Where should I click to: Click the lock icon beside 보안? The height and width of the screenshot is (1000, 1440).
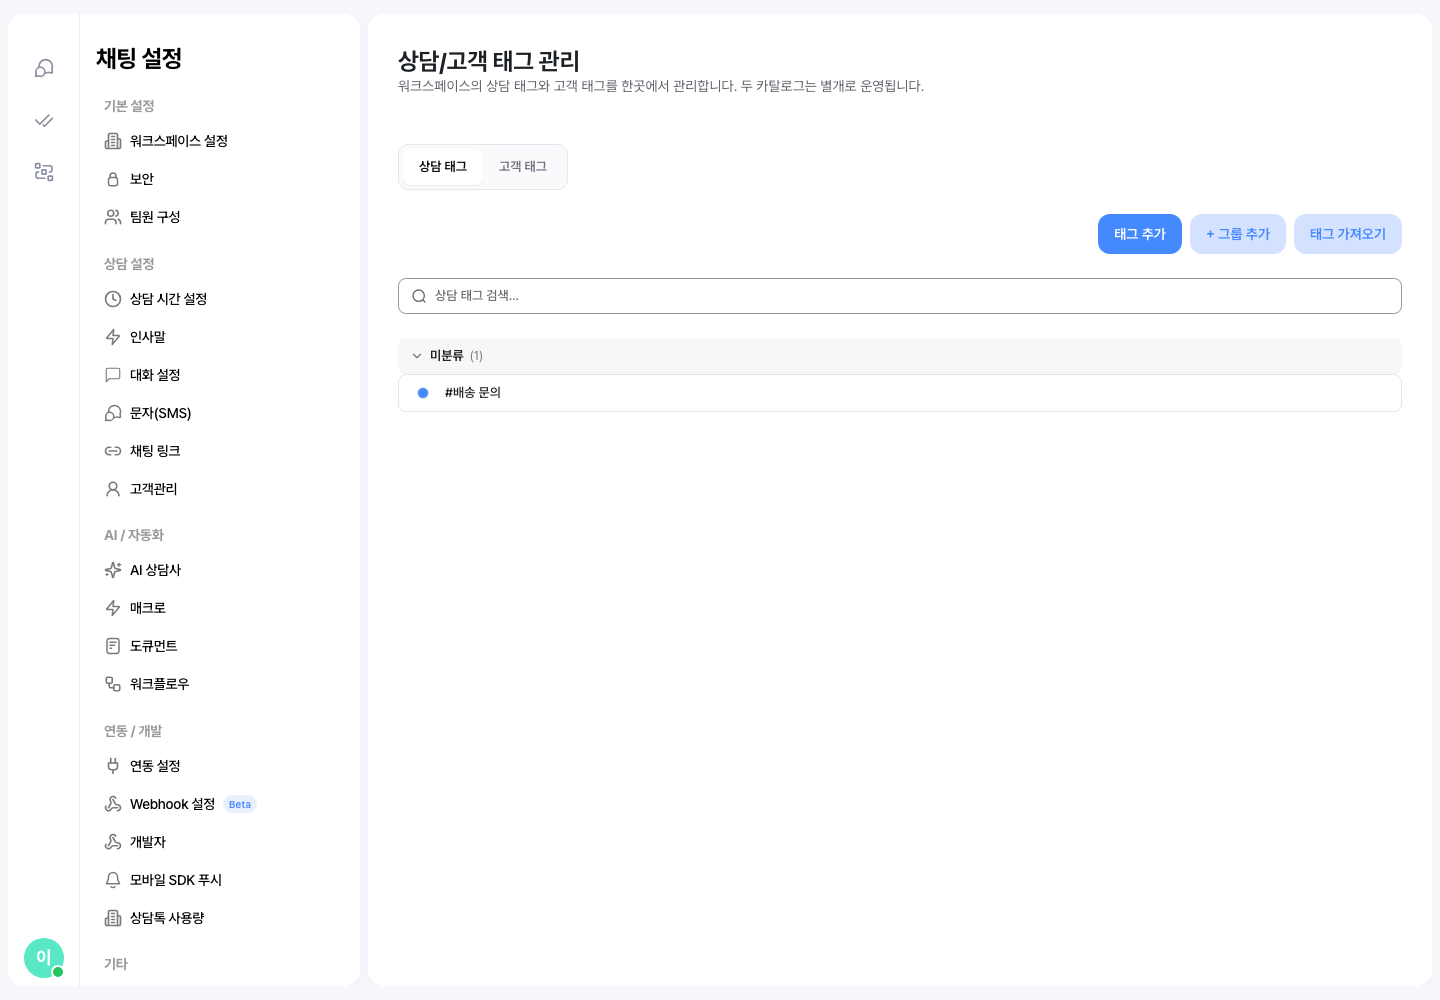pos(113,179)
